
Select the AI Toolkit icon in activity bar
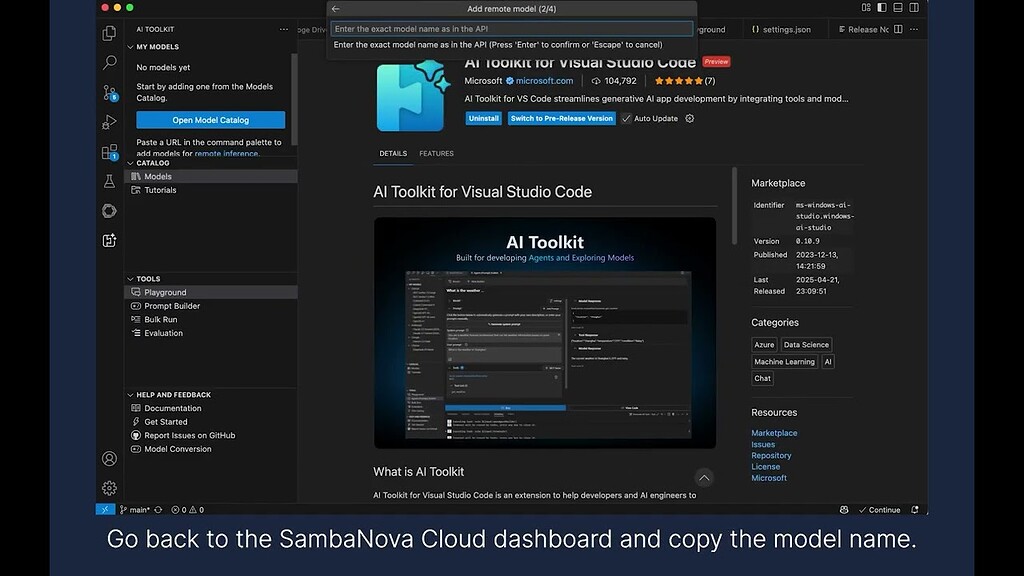[x=108, y=240]
